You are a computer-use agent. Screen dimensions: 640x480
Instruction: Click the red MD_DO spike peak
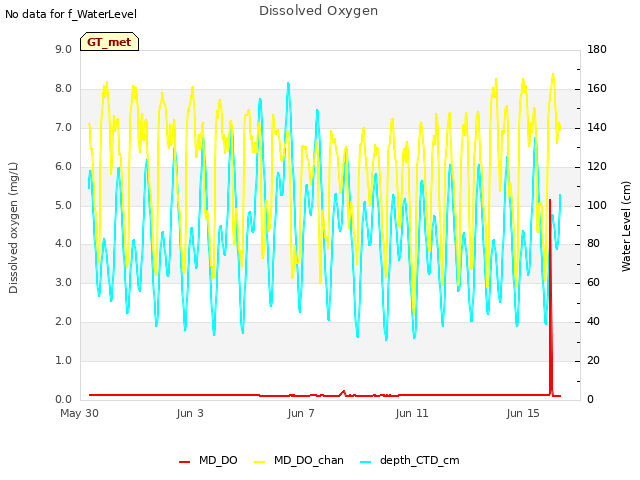click(x=550, y=200)
